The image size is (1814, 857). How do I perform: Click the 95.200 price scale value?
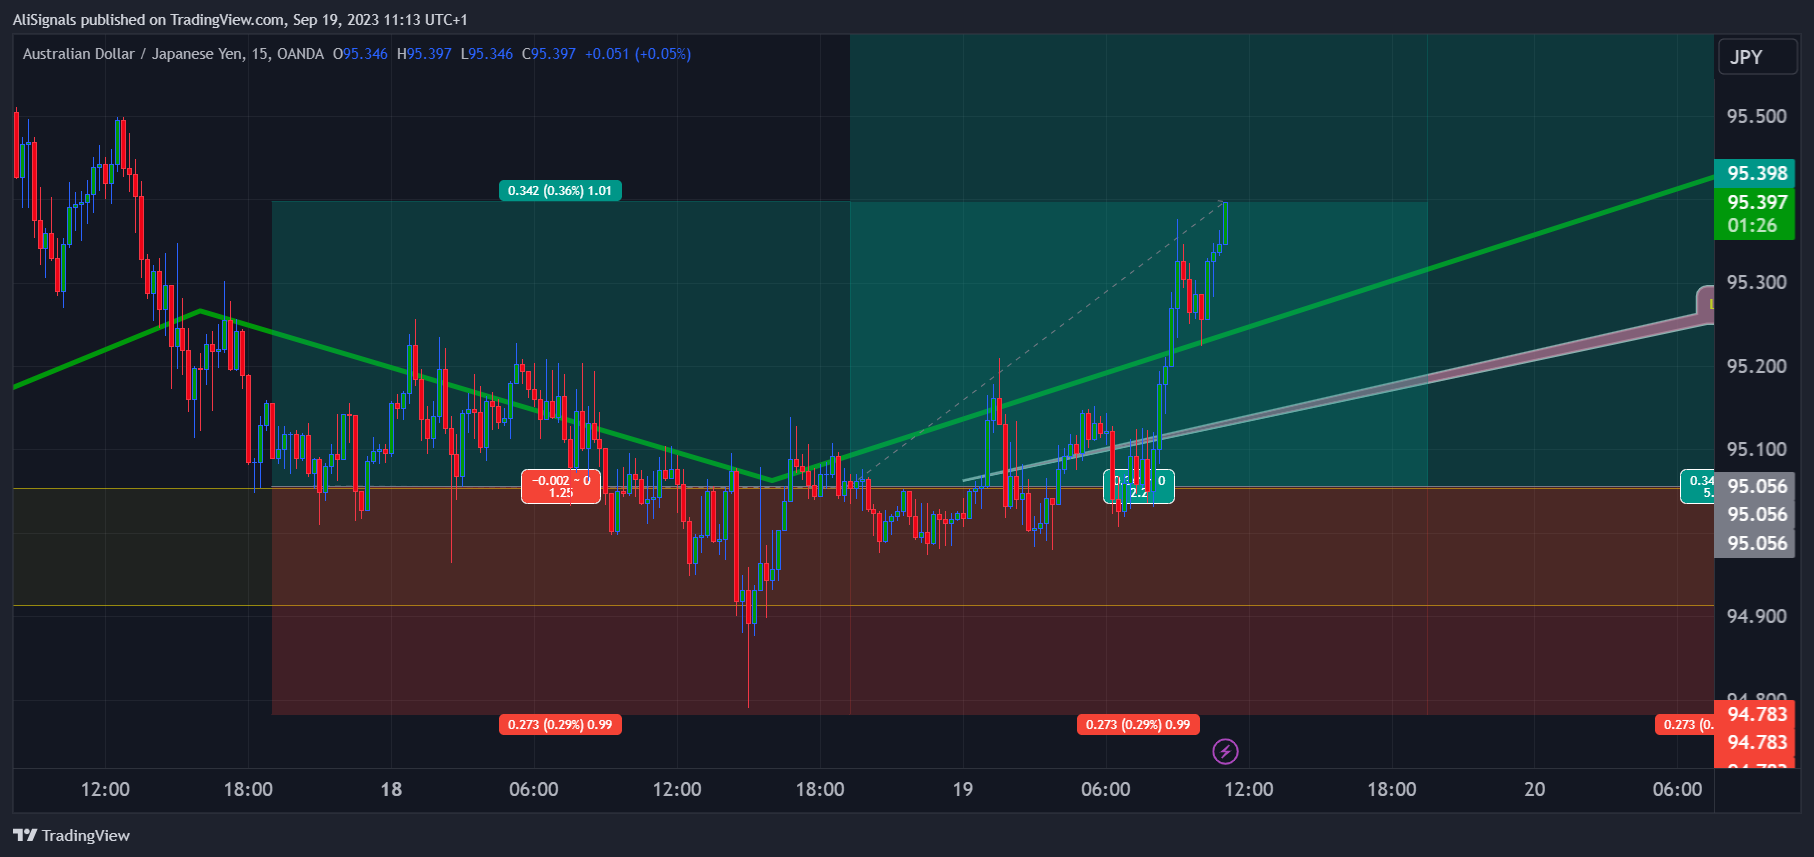[1756, 366]
